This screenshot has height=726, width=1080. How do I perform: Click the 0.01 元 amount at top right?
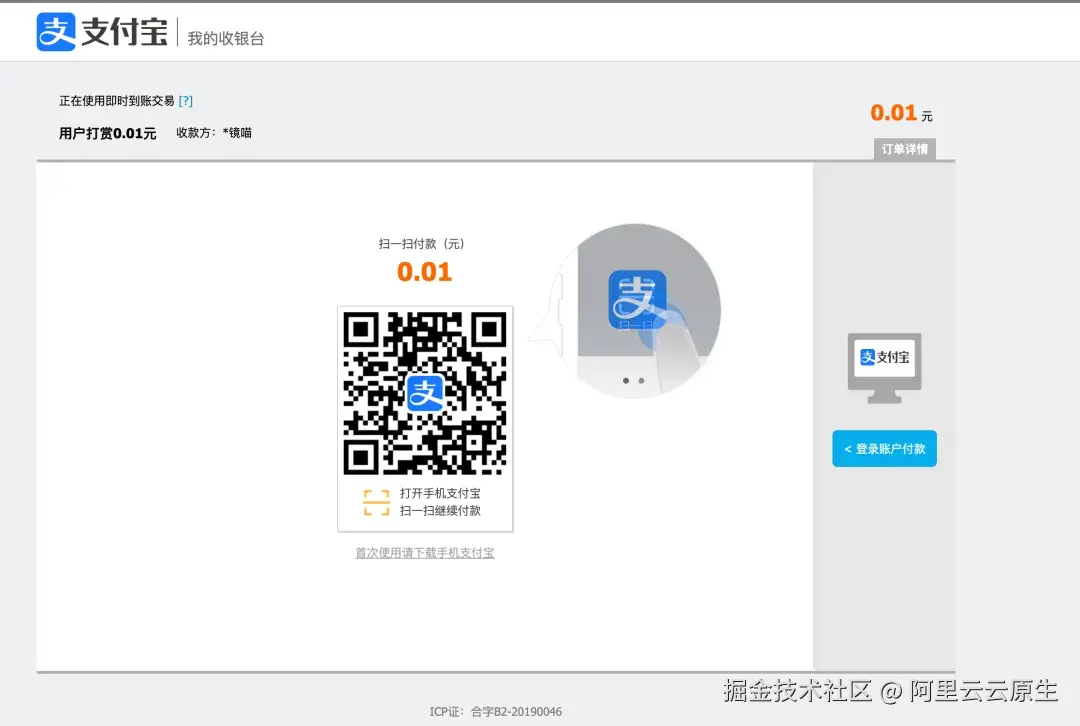(x=901, y=113)
